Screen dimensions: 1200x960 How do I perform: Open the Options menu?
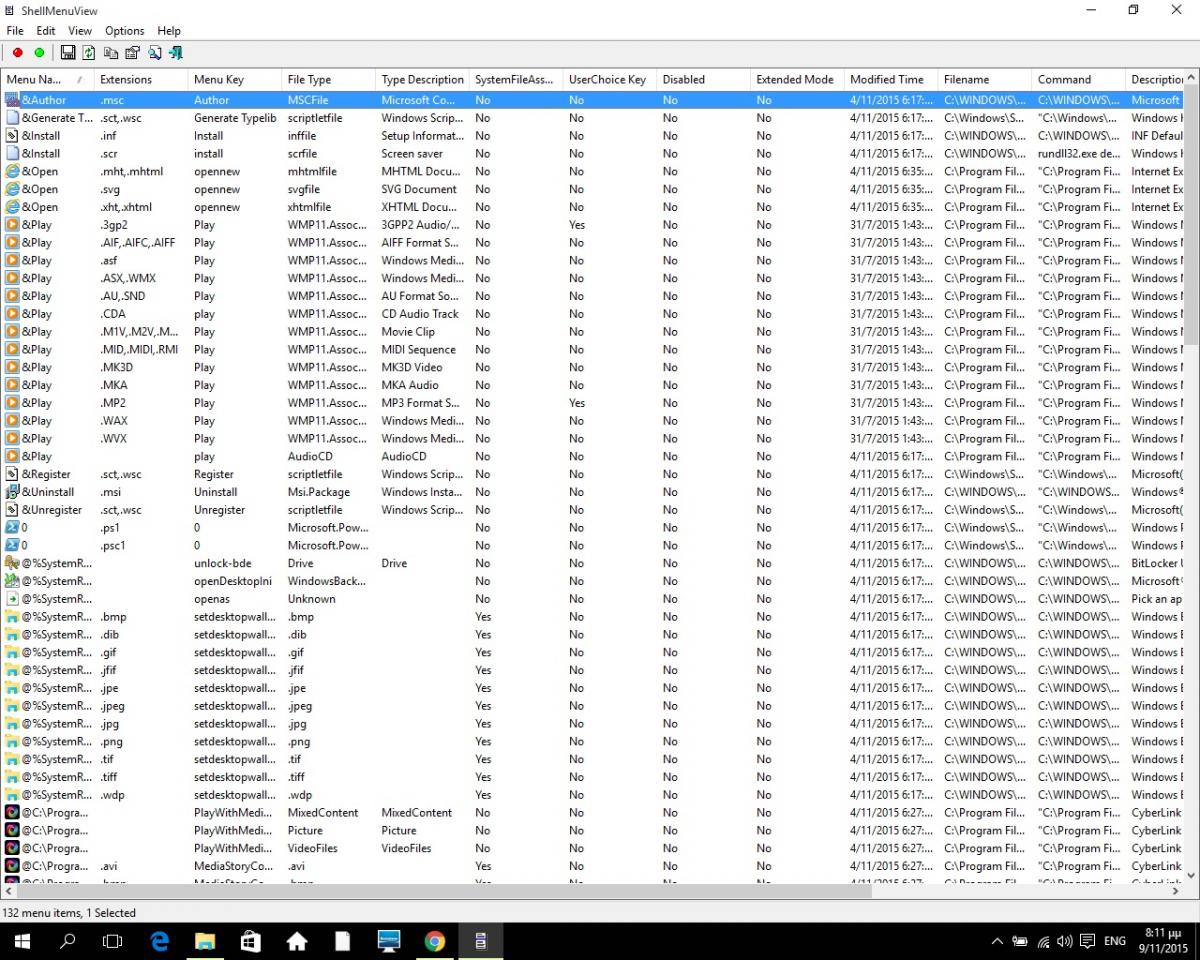(125, 31)
